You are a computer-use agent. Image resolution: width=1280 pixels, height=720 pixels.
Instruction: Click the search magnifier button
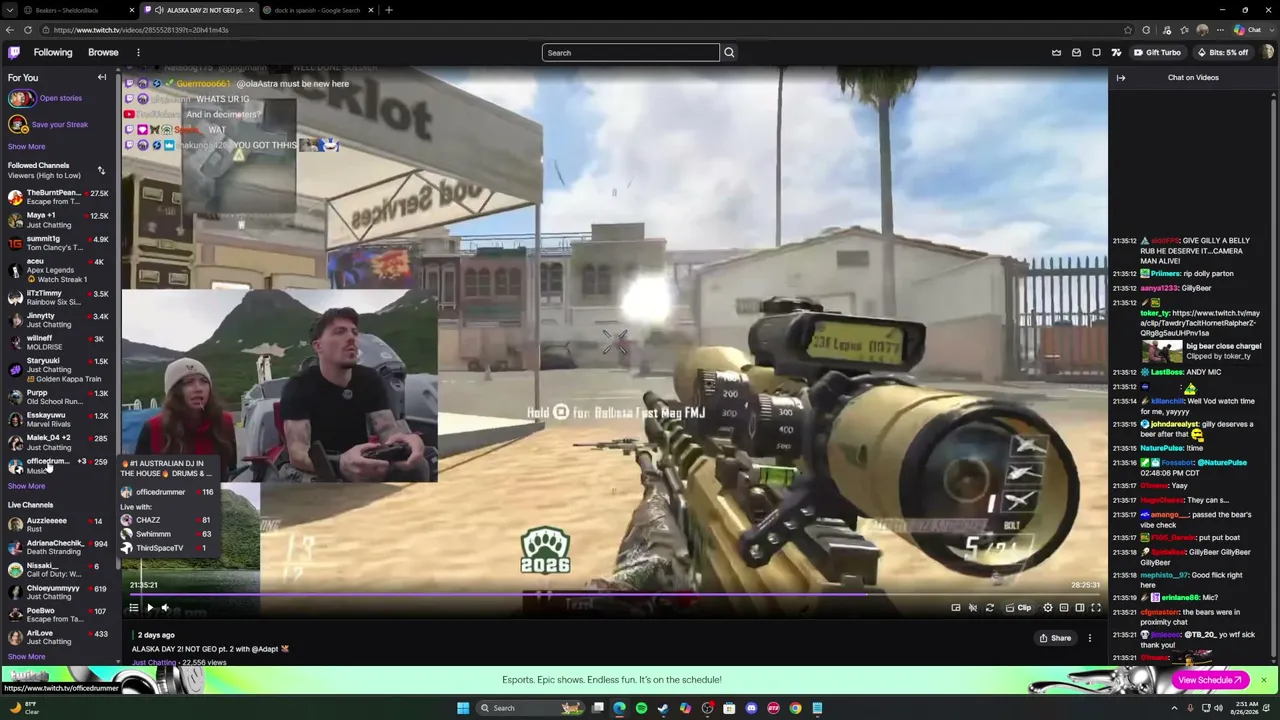click(729, 53)
